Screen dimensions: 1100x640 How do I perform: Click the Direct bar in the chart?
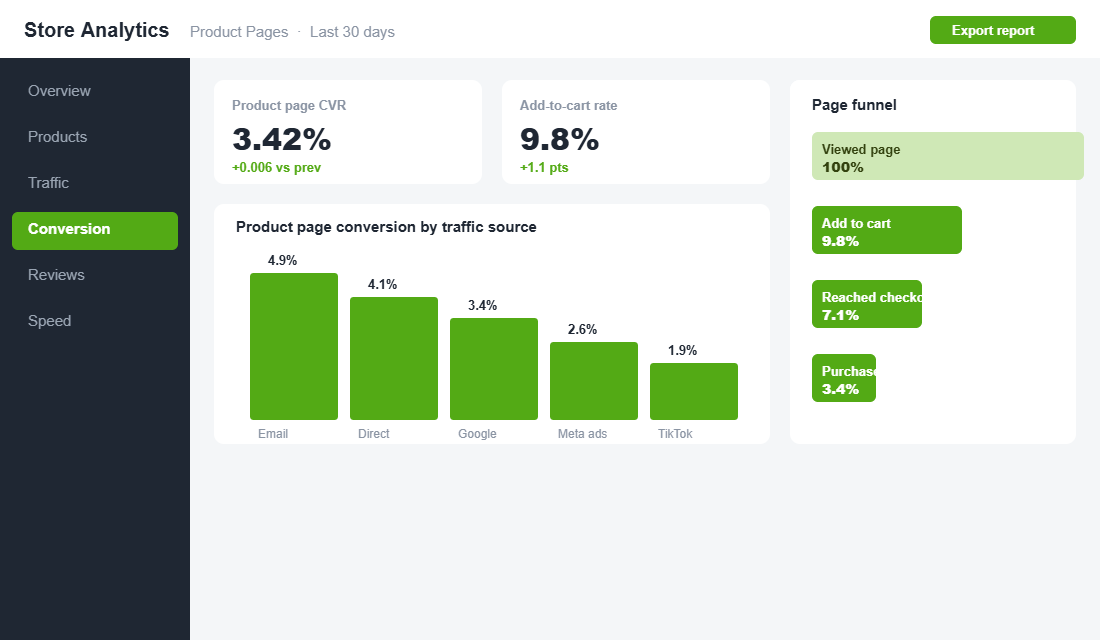point(394,359)
